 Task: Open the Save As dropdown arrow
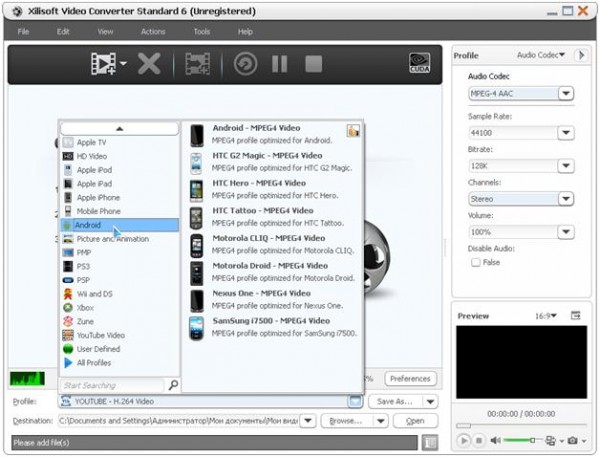(x=430, y=402)
